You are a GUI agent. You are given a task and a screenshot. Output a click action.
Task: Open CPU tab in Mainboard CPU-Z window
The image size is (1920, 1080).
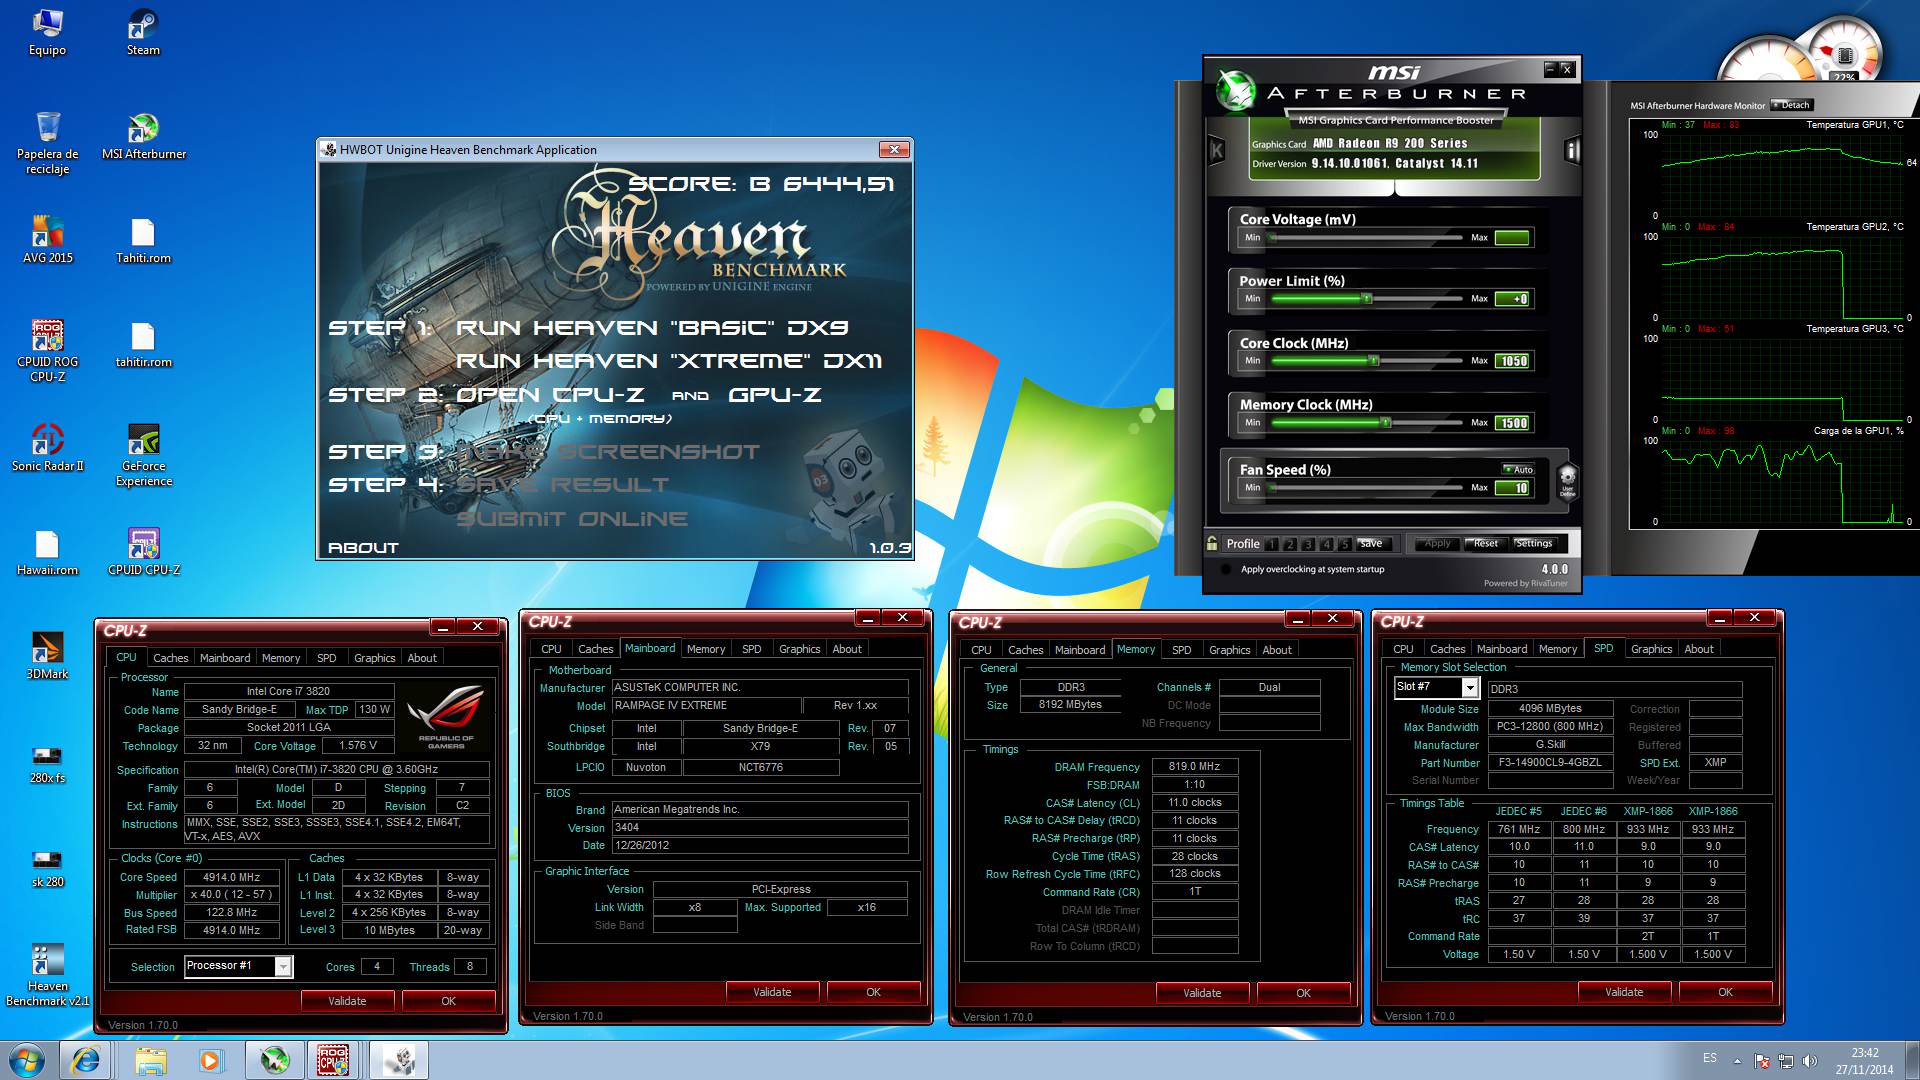point(551,649)
